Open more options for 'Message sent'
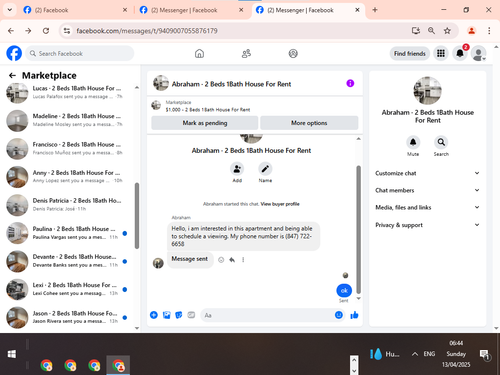The height and width of the screenshot is (375, 500). tap(243, 260)
